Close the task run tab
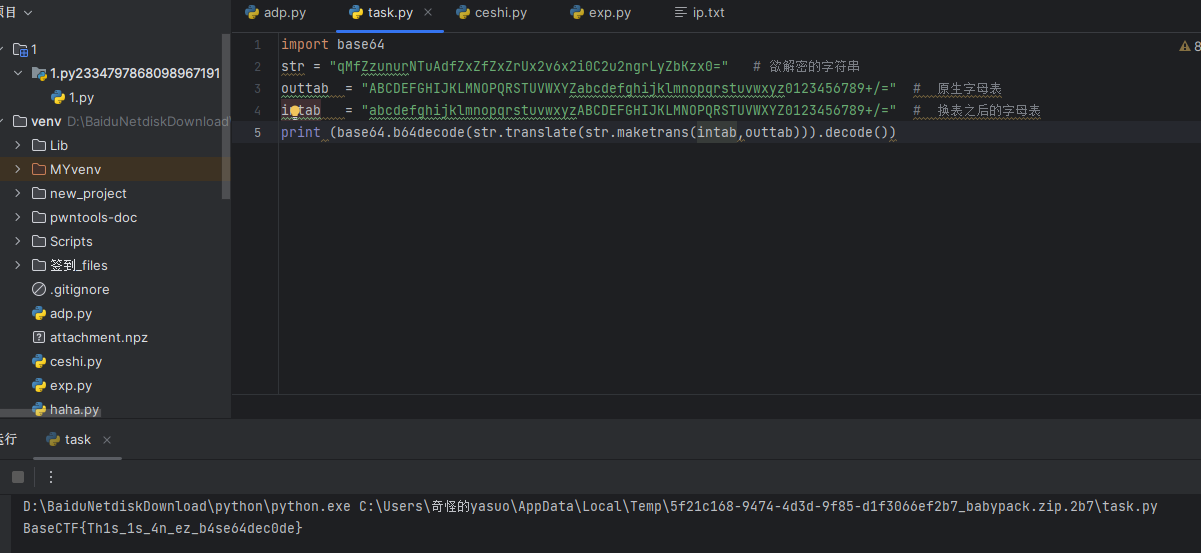 [107, 440]
